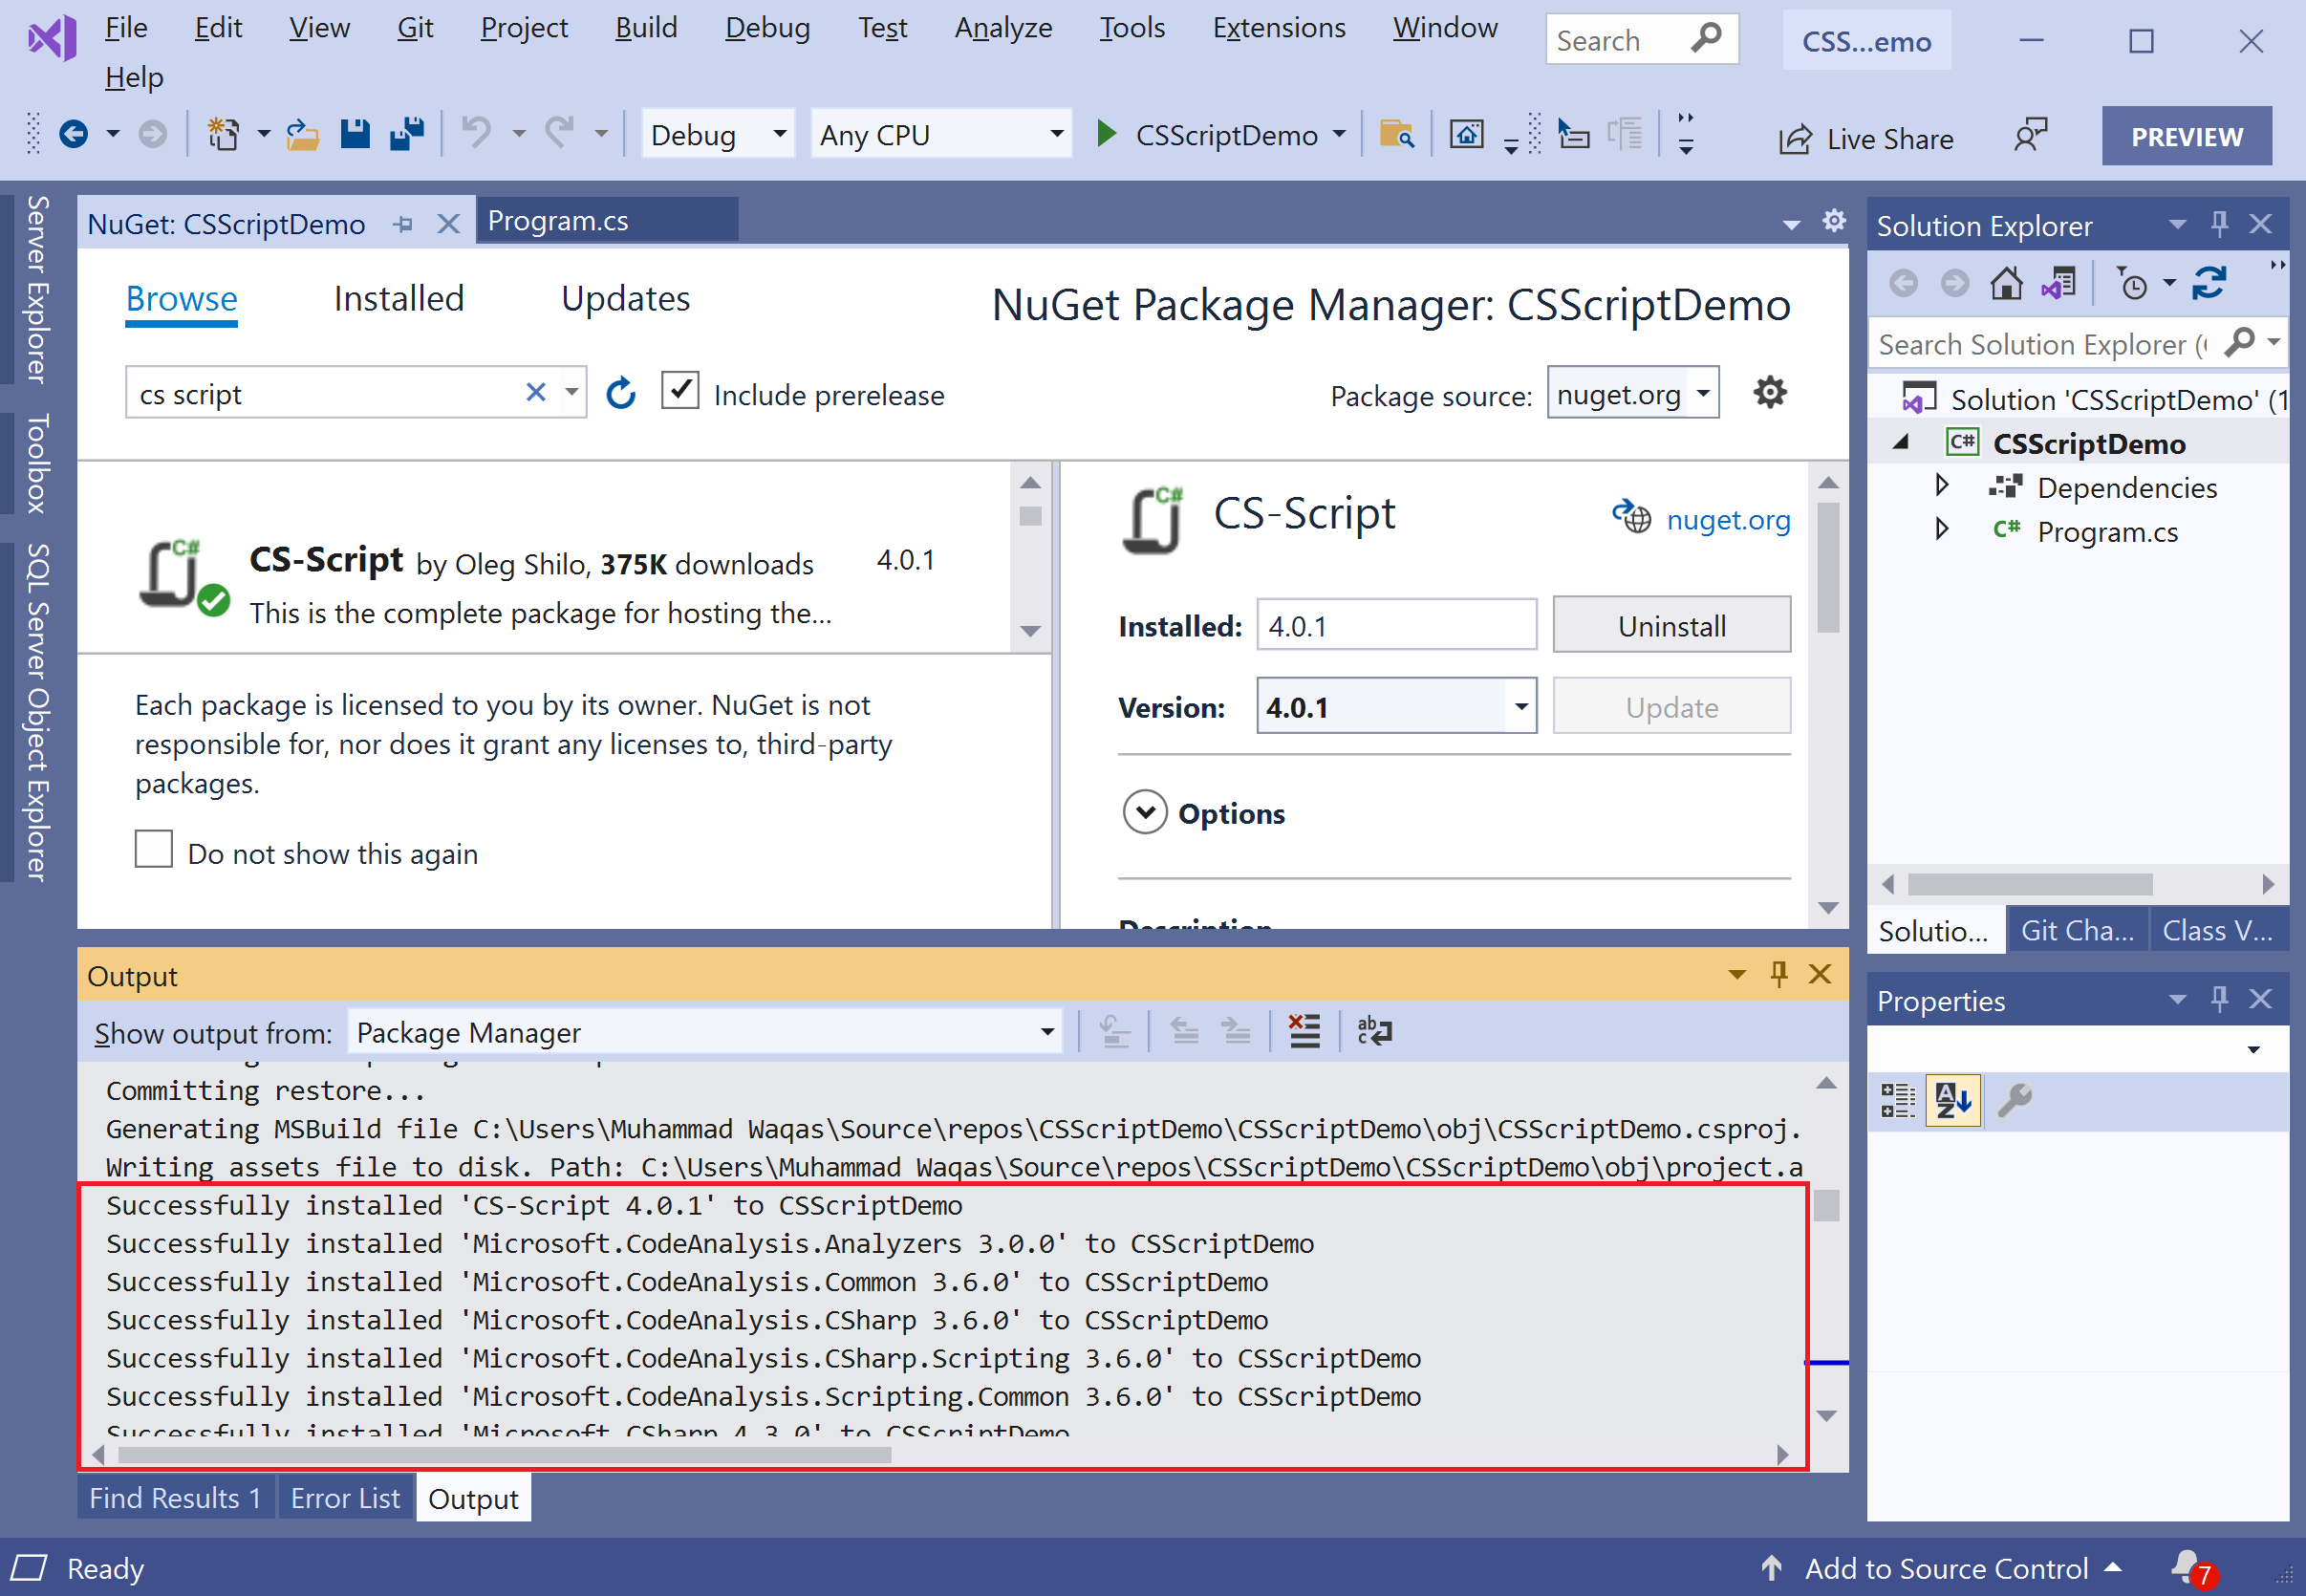Refresh NuGet package search results

tap(621, 394)
